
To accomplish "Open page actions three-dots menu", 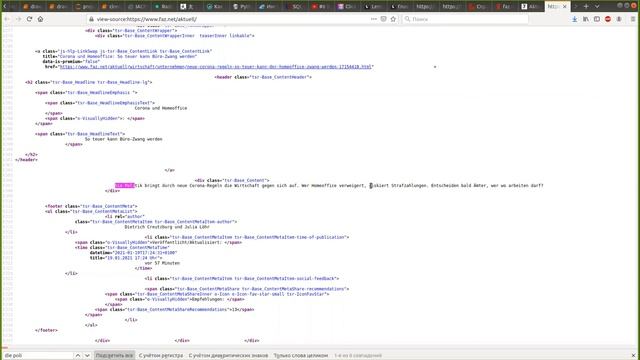I will [374, 19].
